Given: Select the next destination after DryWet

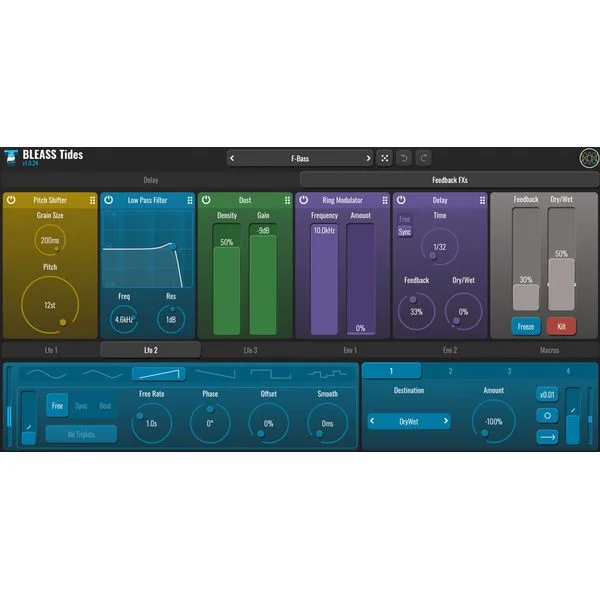Looking at the screenshot, I should pos(445,421).
